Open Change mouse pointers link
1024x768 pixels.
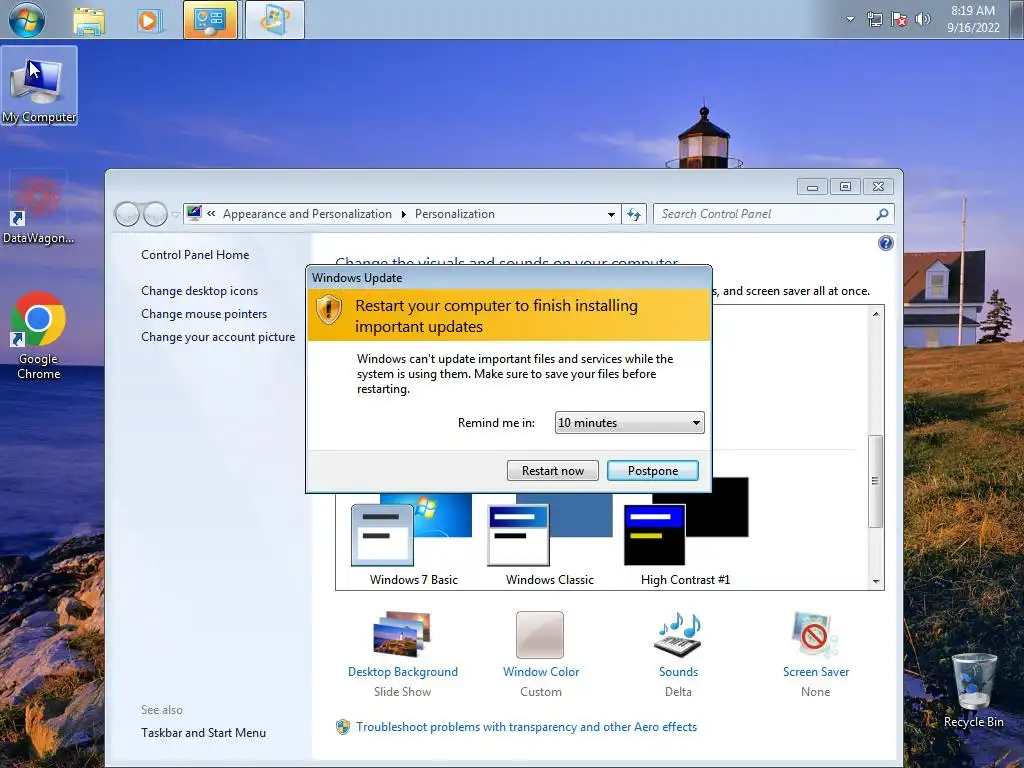[x=204, y=313]
